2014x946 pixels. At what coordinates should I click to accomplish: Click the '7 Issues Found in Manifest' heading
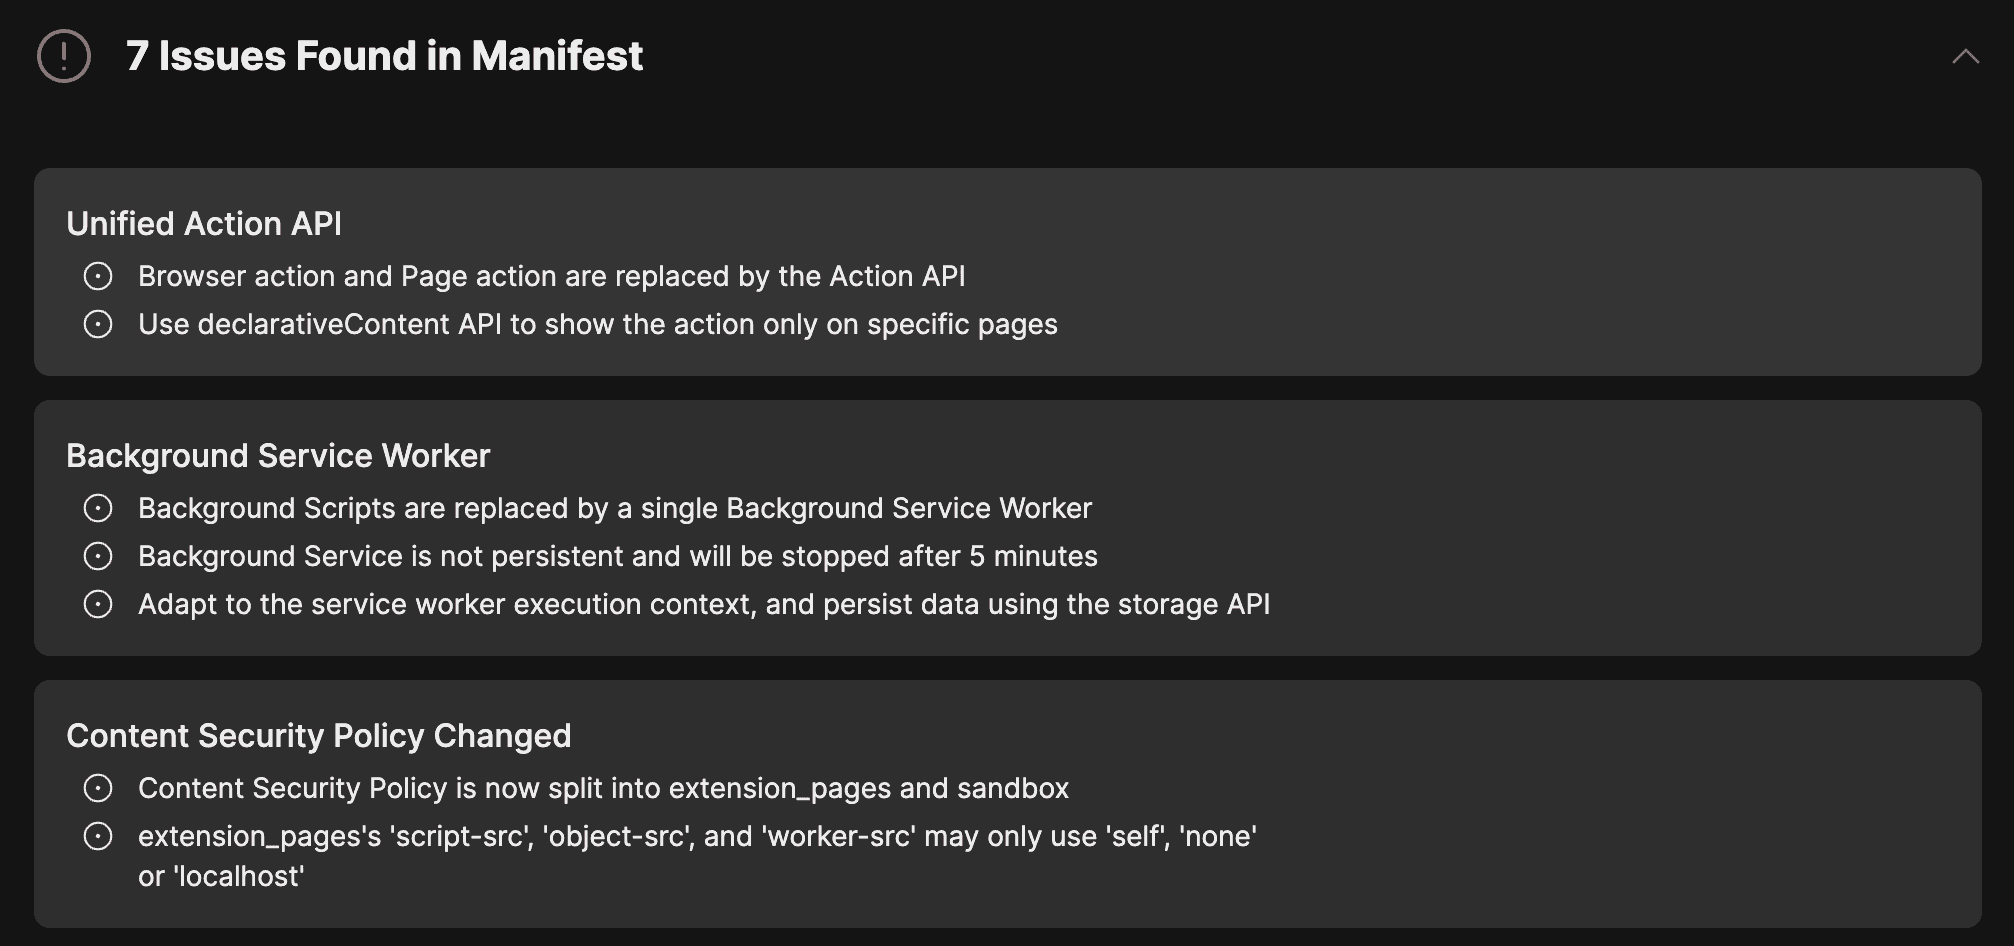[384, 56]
